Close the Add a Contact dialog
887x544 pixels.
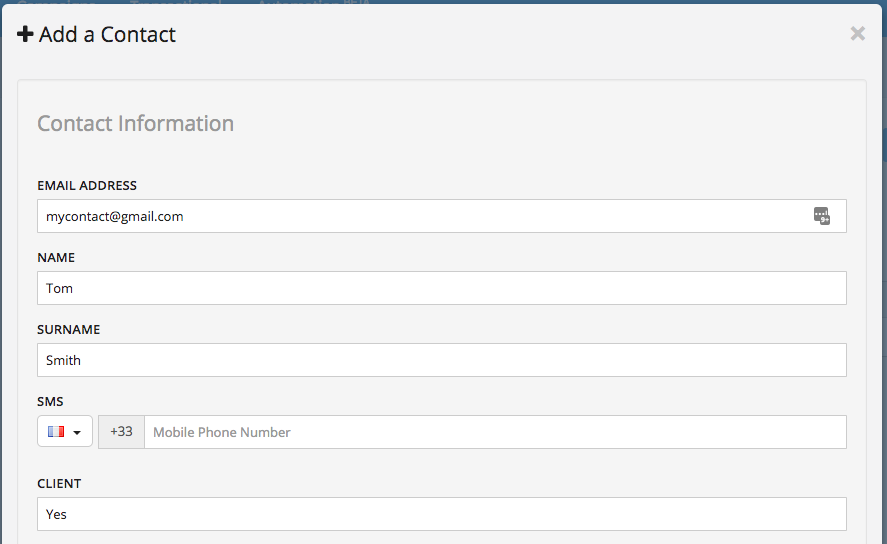858,34
